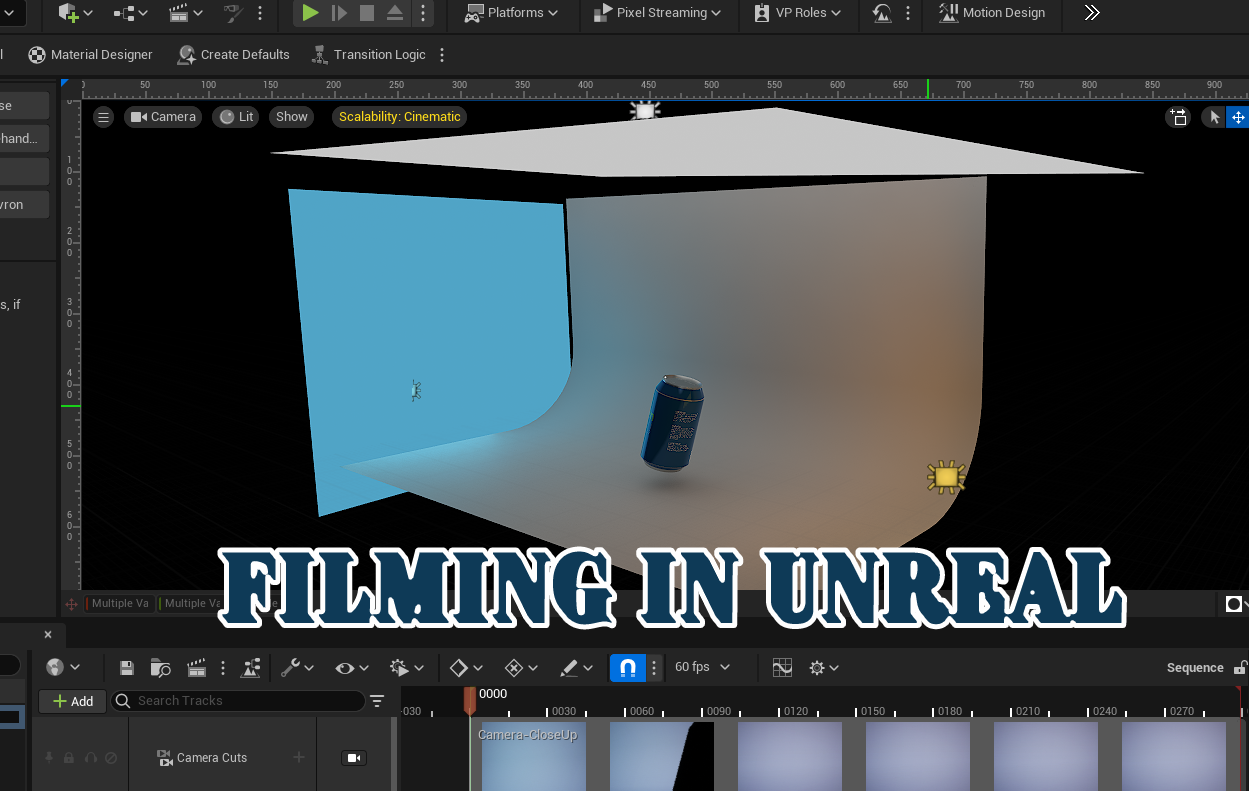1249x791 pixels.
Task: Click the Skip frame advance button
Action: coord(339,13)
